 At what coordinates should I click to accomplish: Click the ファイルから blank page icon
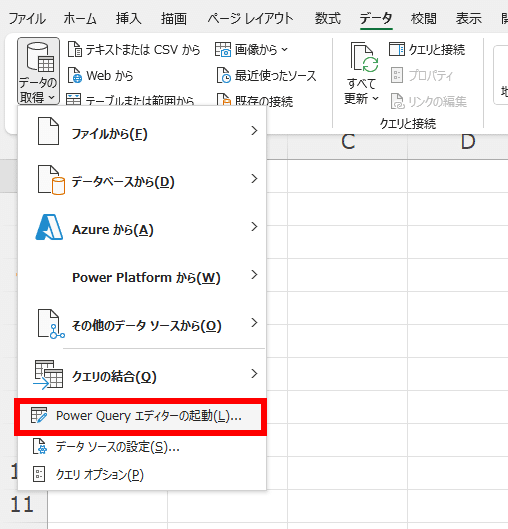[x=48, y=131]
